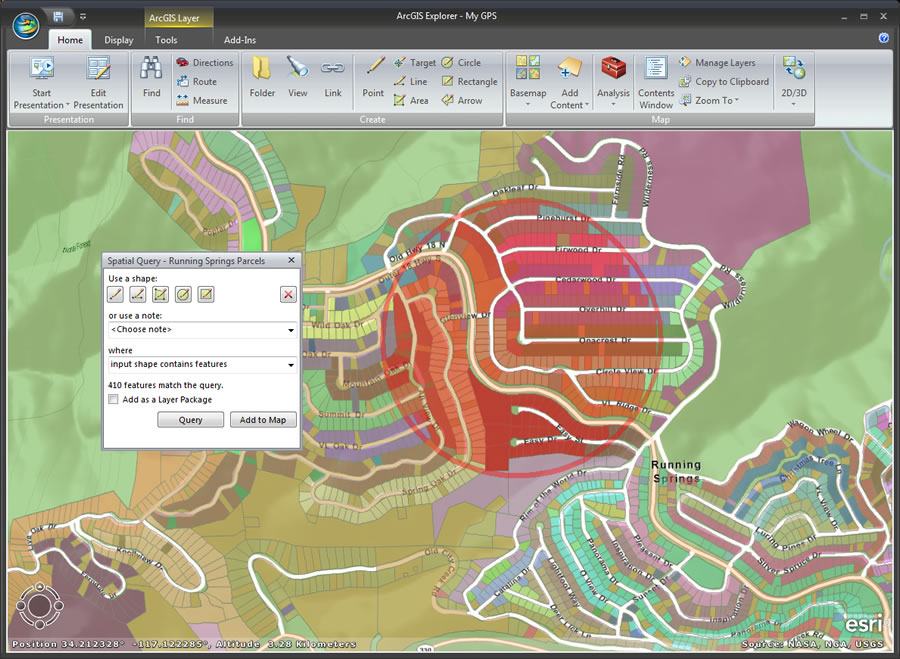Toggle the 2D/3D view mode

pos(793,78)
